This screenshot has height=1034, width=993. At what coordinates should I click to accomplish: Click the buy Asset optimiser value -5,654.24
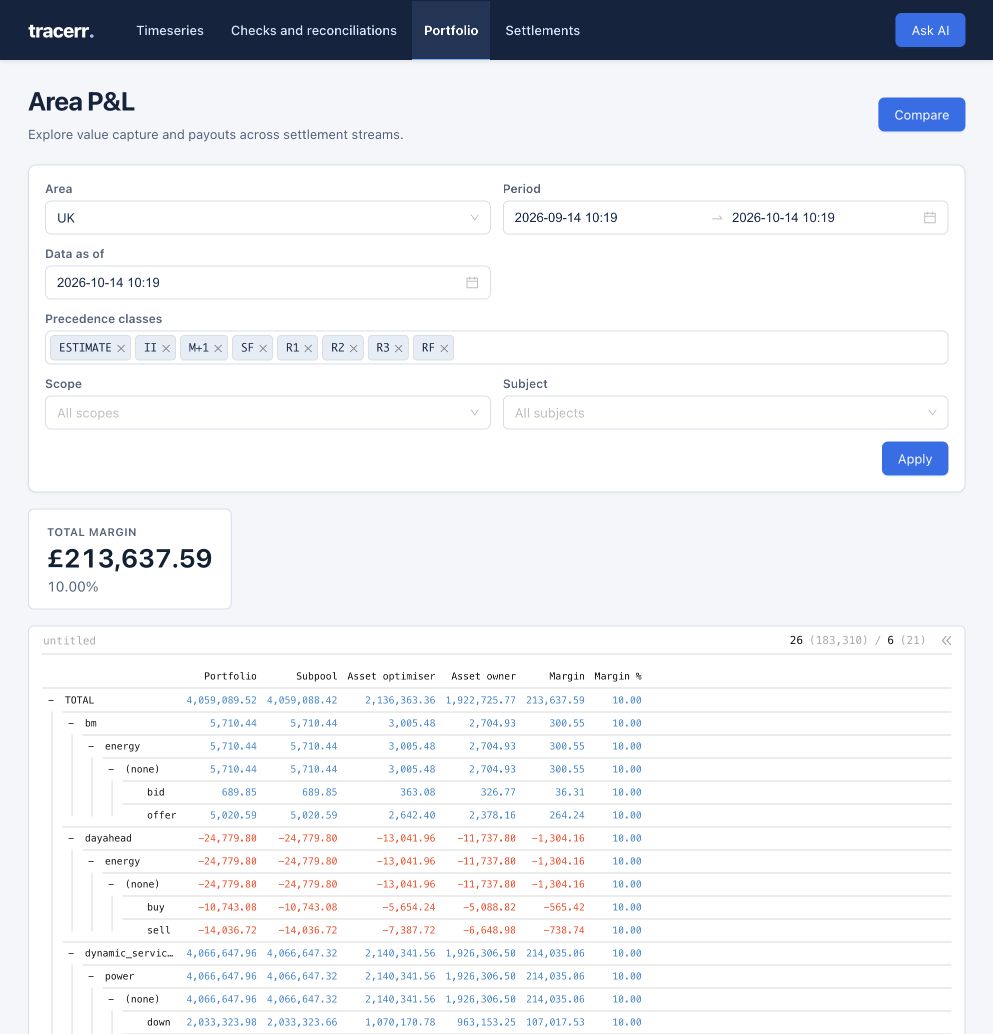(x=409, y=907)
